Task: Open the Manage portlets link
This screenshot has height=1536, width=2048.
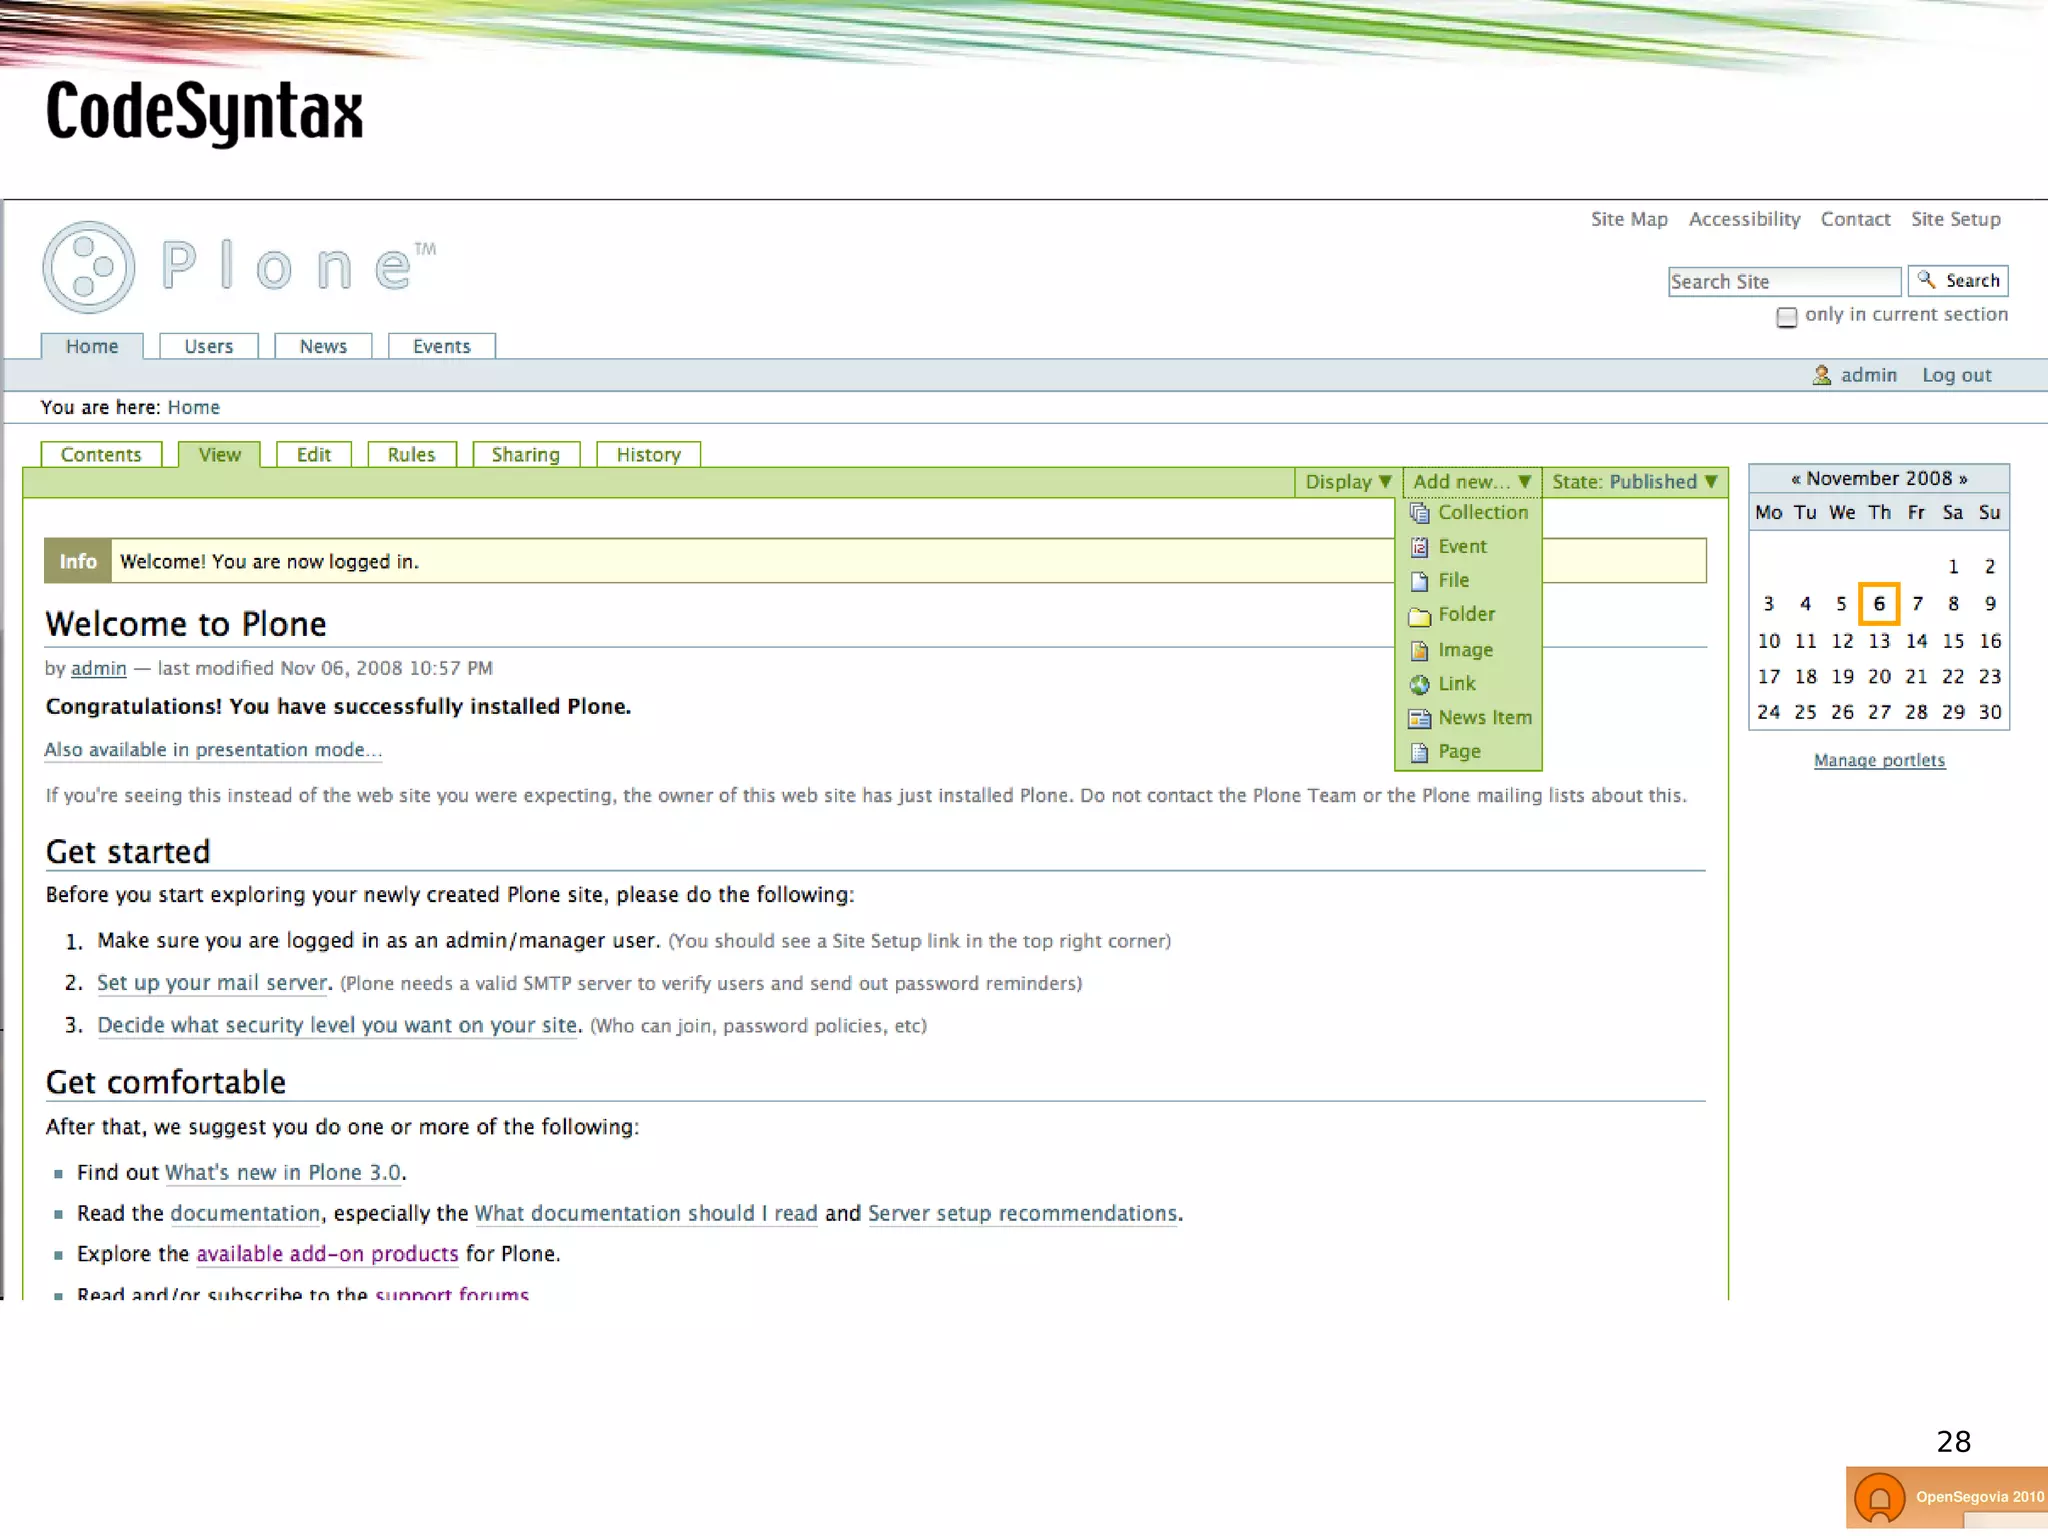Action: (x=1879, y=761)
